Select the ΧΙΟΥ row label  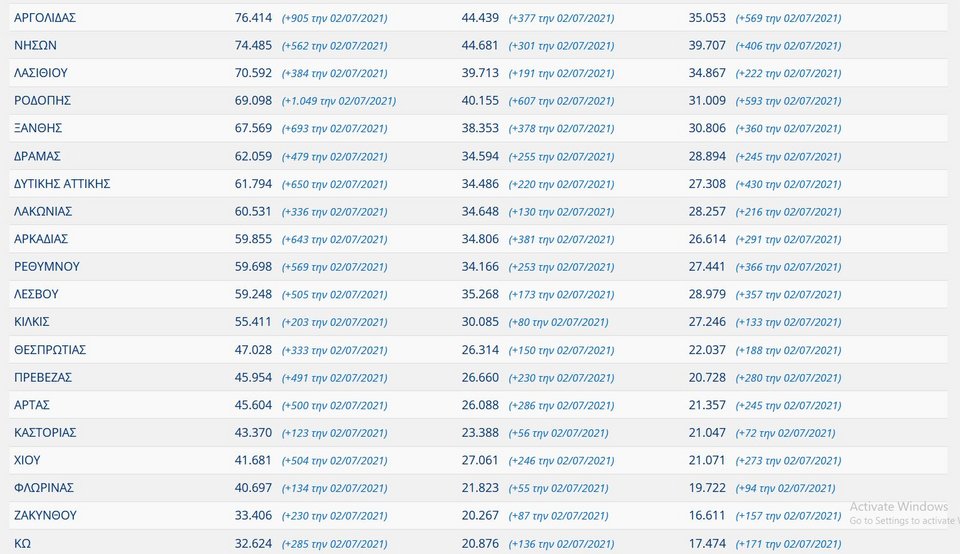27,460
